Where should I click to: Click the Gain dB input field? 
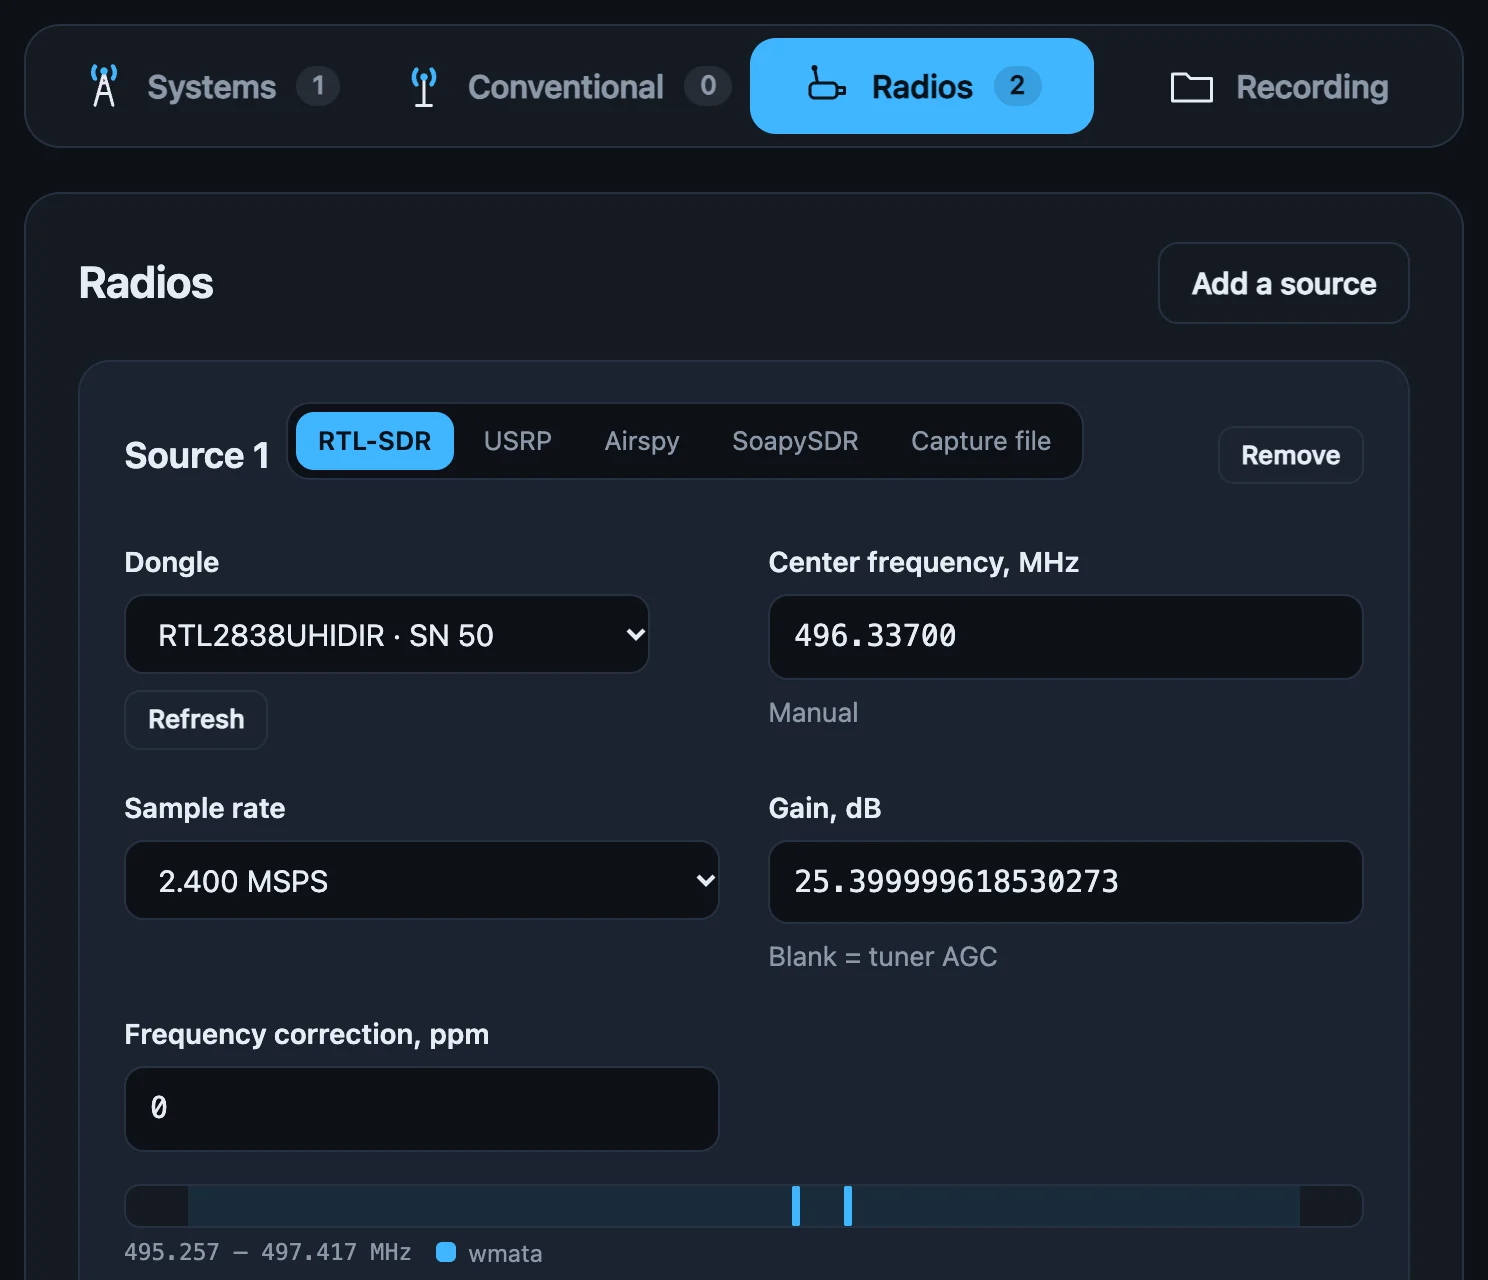(x=1066, y=882)
